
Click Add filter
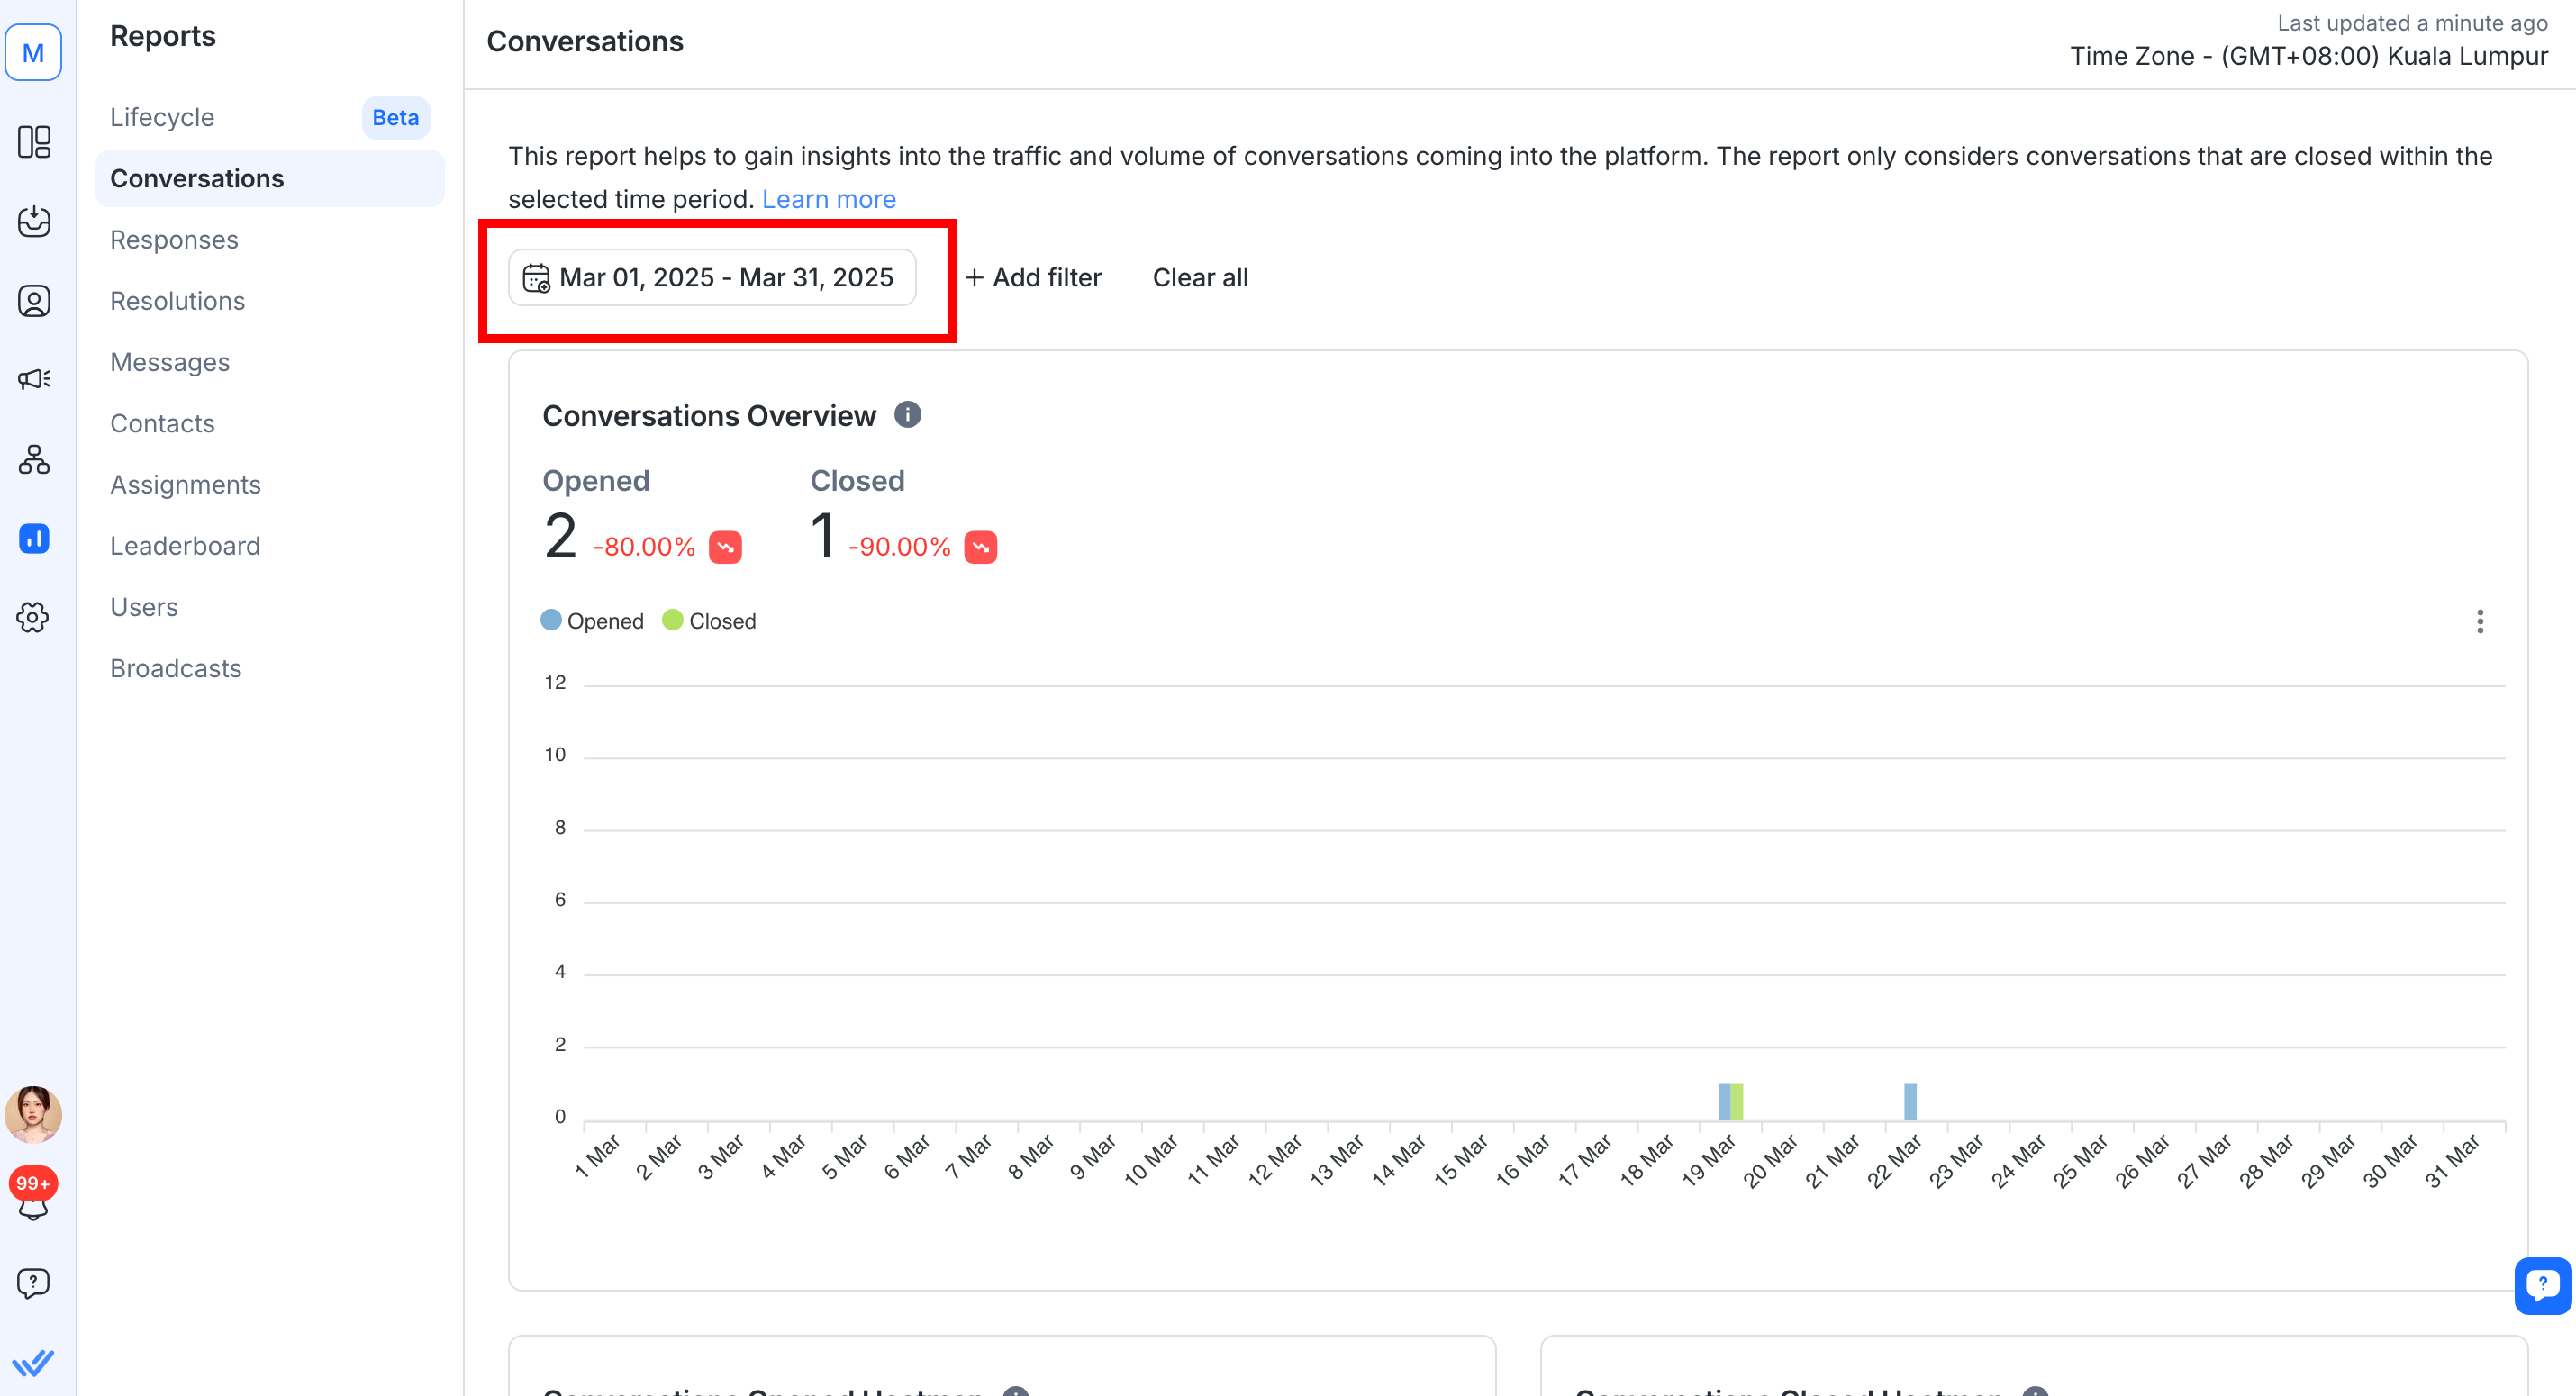tap(1033, 278)
